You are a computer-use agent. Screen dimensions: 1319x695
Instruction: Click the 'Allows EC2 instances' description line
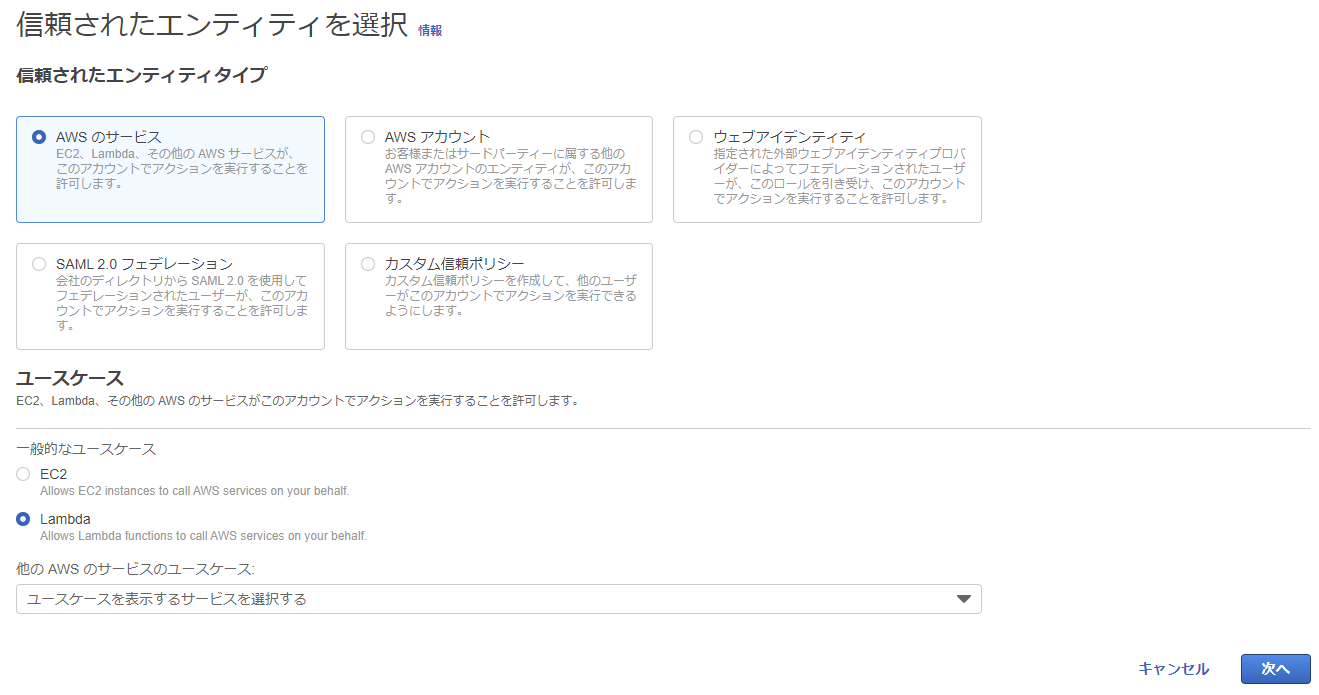click(194, 491)
